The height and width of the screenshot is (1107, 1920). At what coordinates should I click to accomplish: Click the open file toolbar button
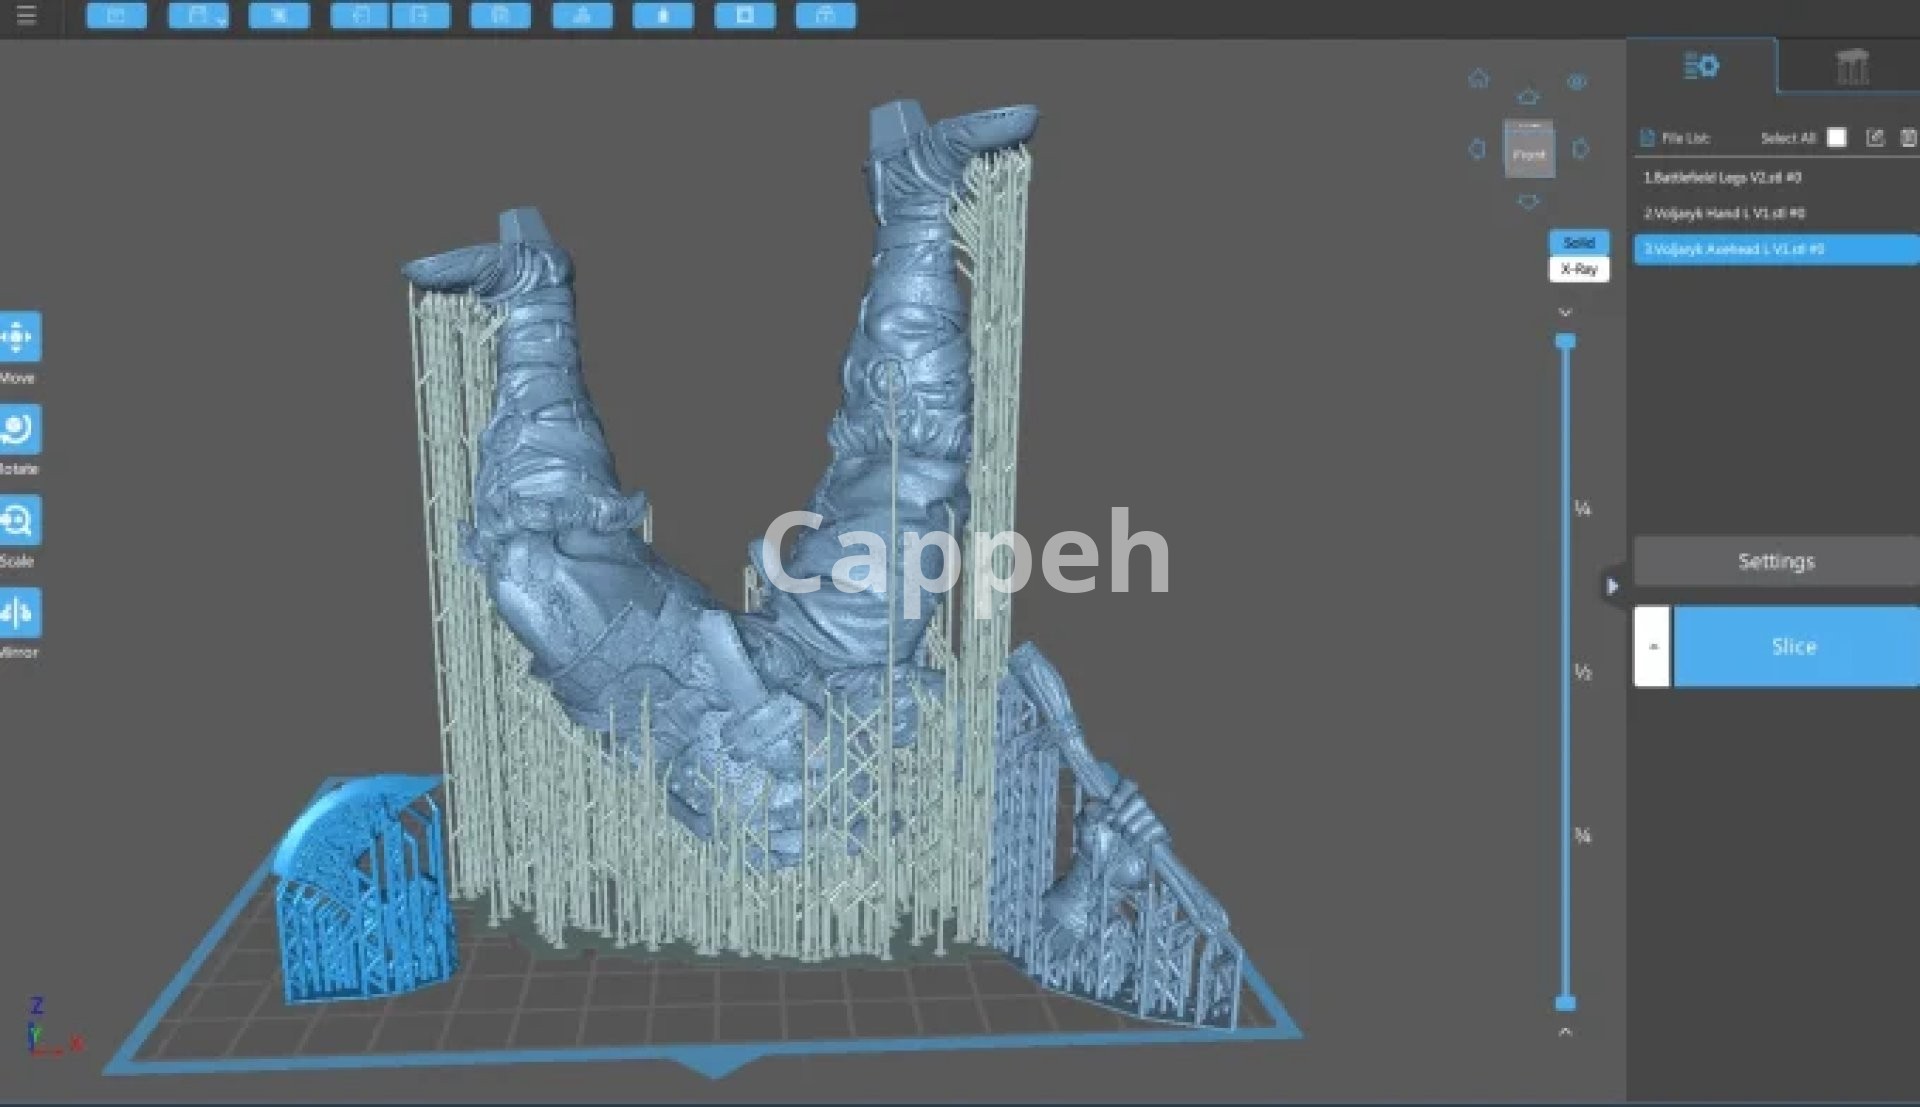tap(116, 15)
